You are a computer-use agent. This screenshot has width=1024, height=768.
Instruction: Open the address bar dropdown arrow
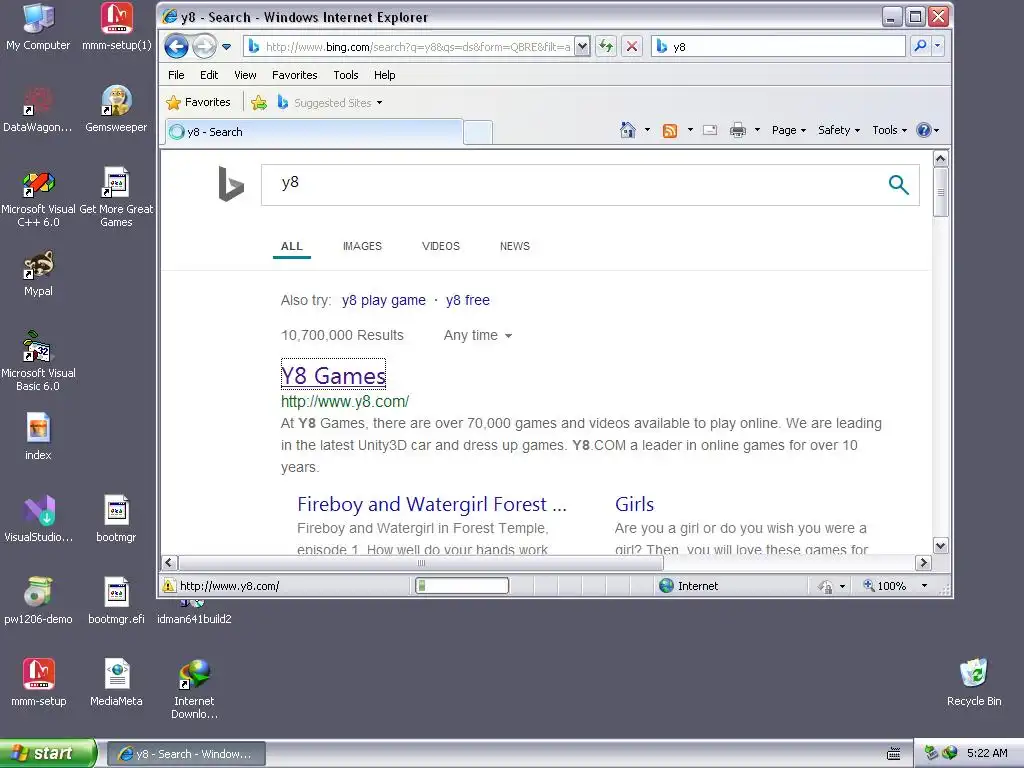(x=583, y=46)
